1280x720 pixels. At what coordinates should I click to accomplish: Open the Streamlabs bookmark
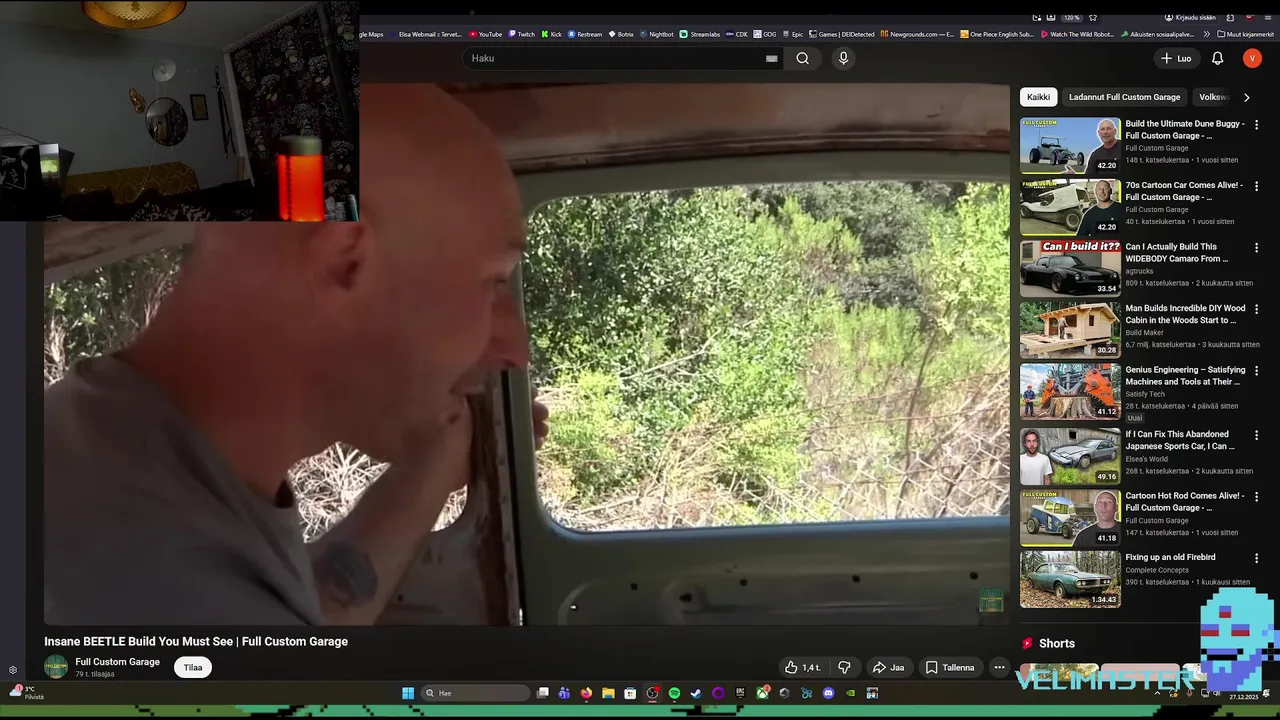(700, 34)
